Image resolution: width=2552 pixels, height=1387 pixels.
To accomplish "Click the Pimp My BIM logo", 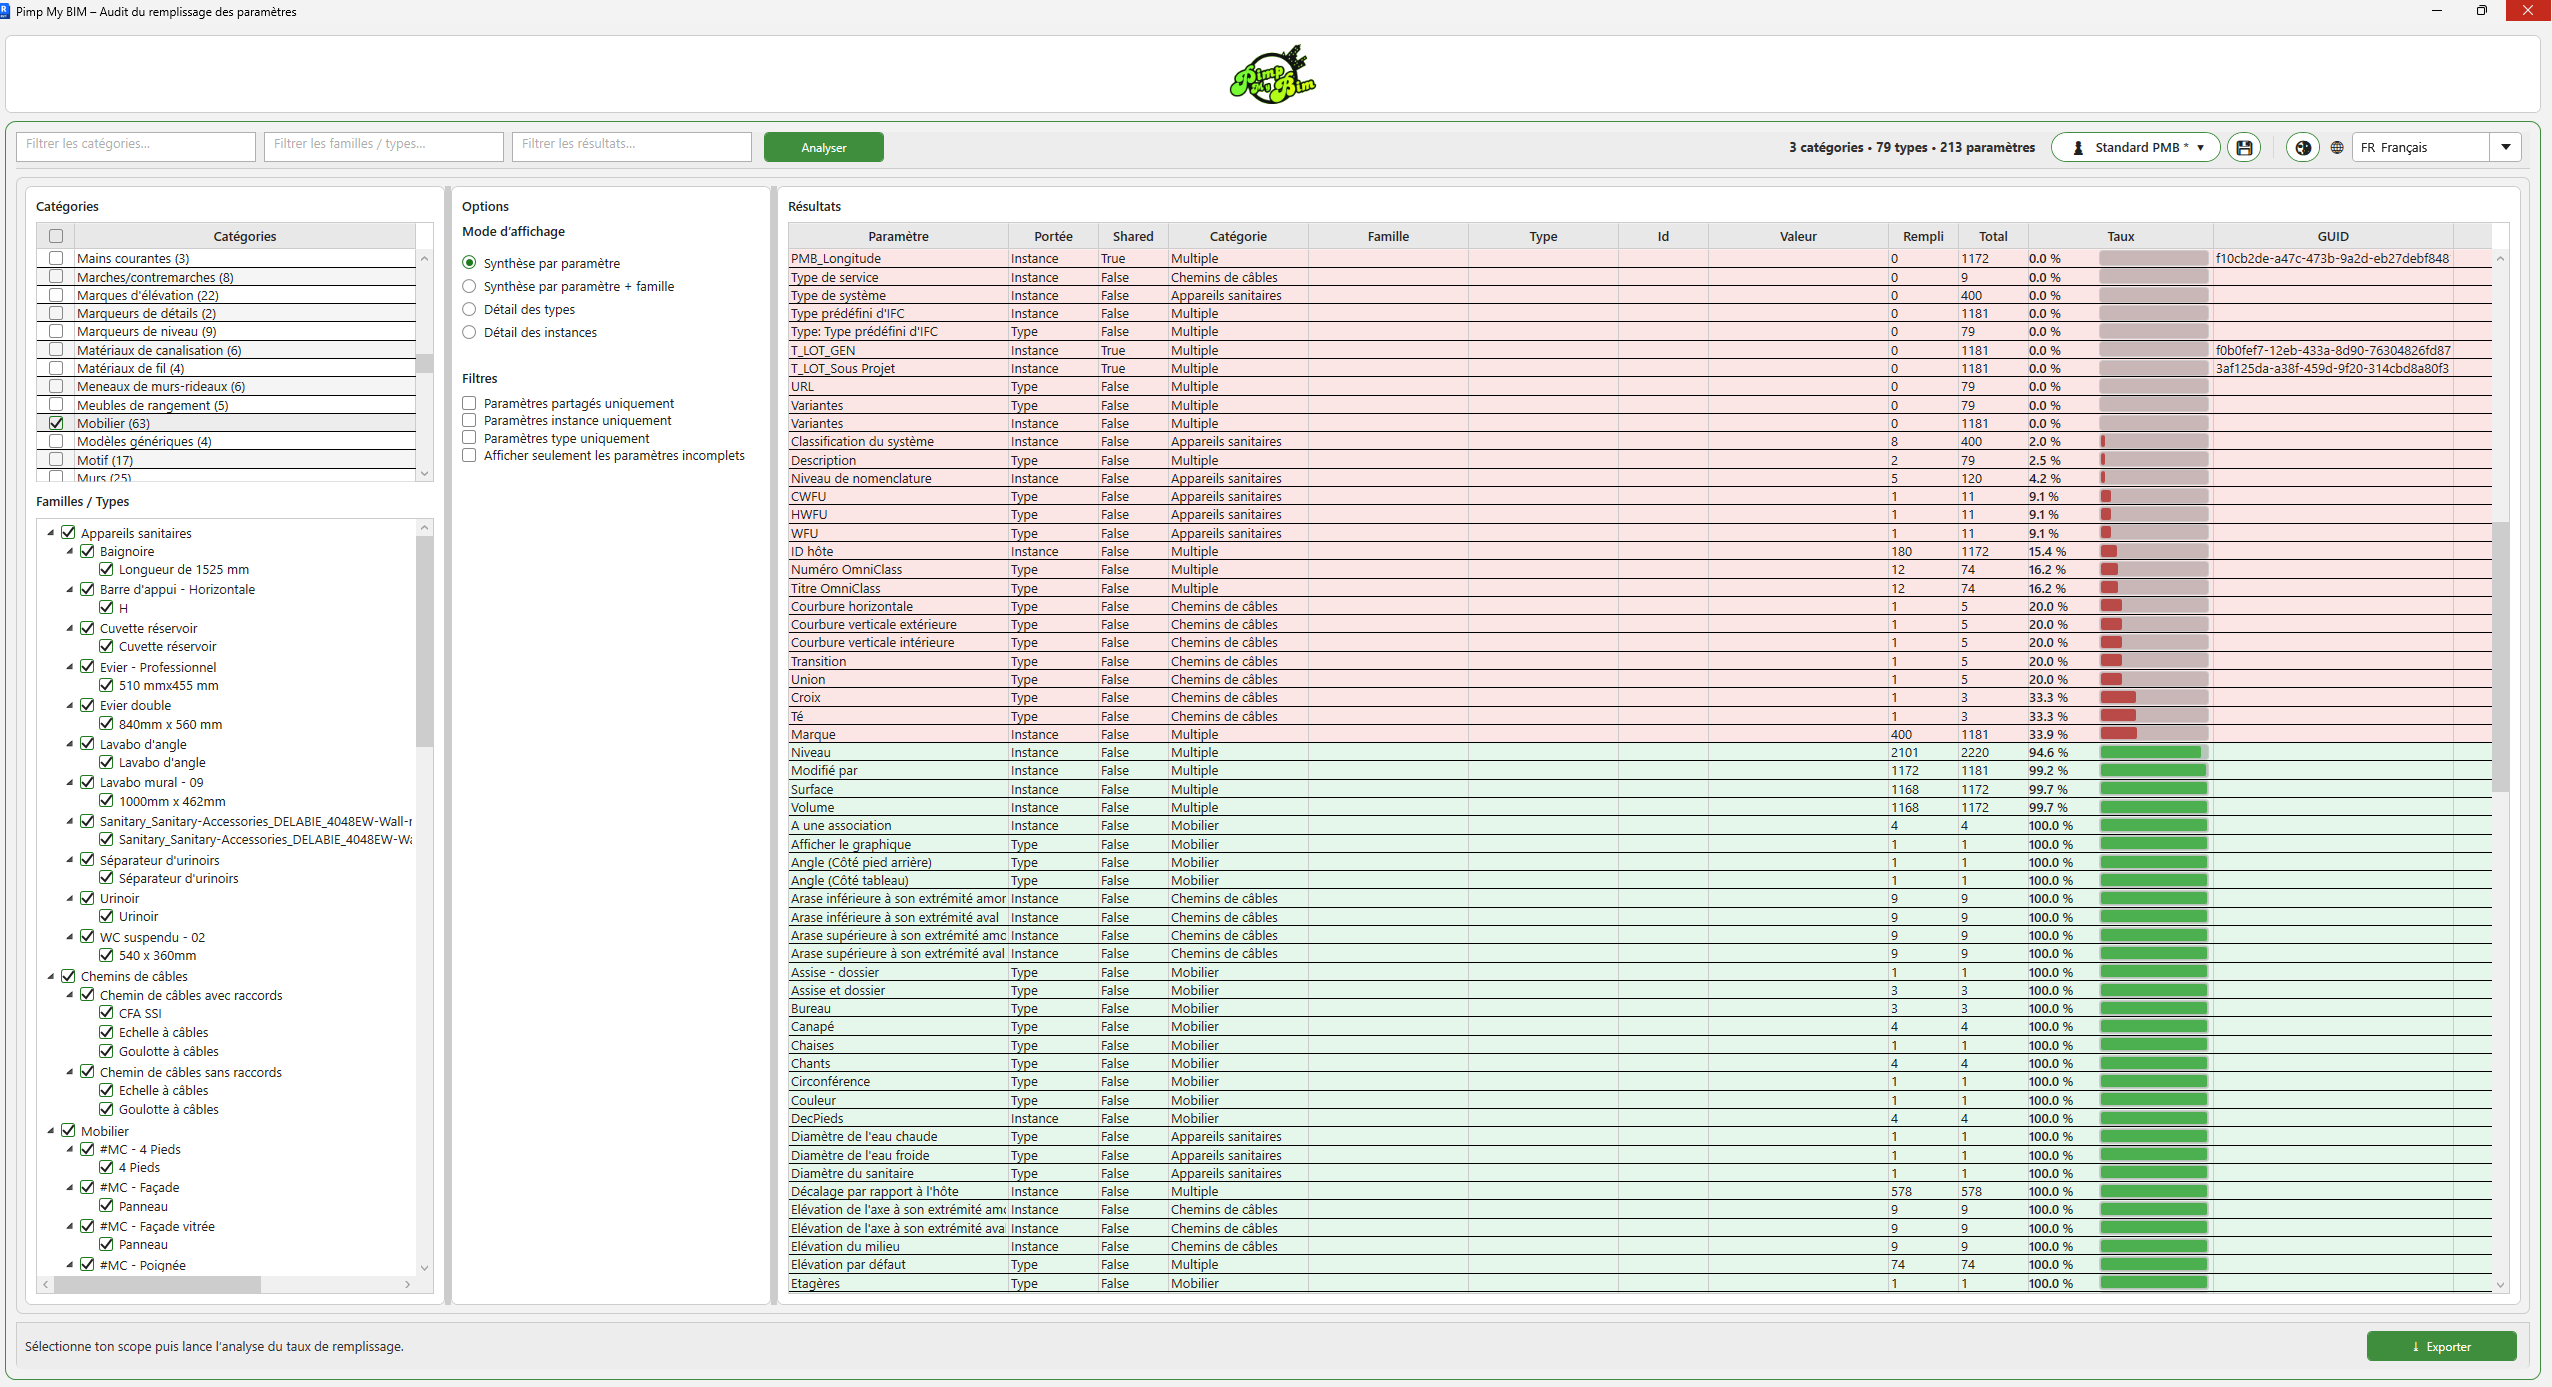I will coord(1273,75).
